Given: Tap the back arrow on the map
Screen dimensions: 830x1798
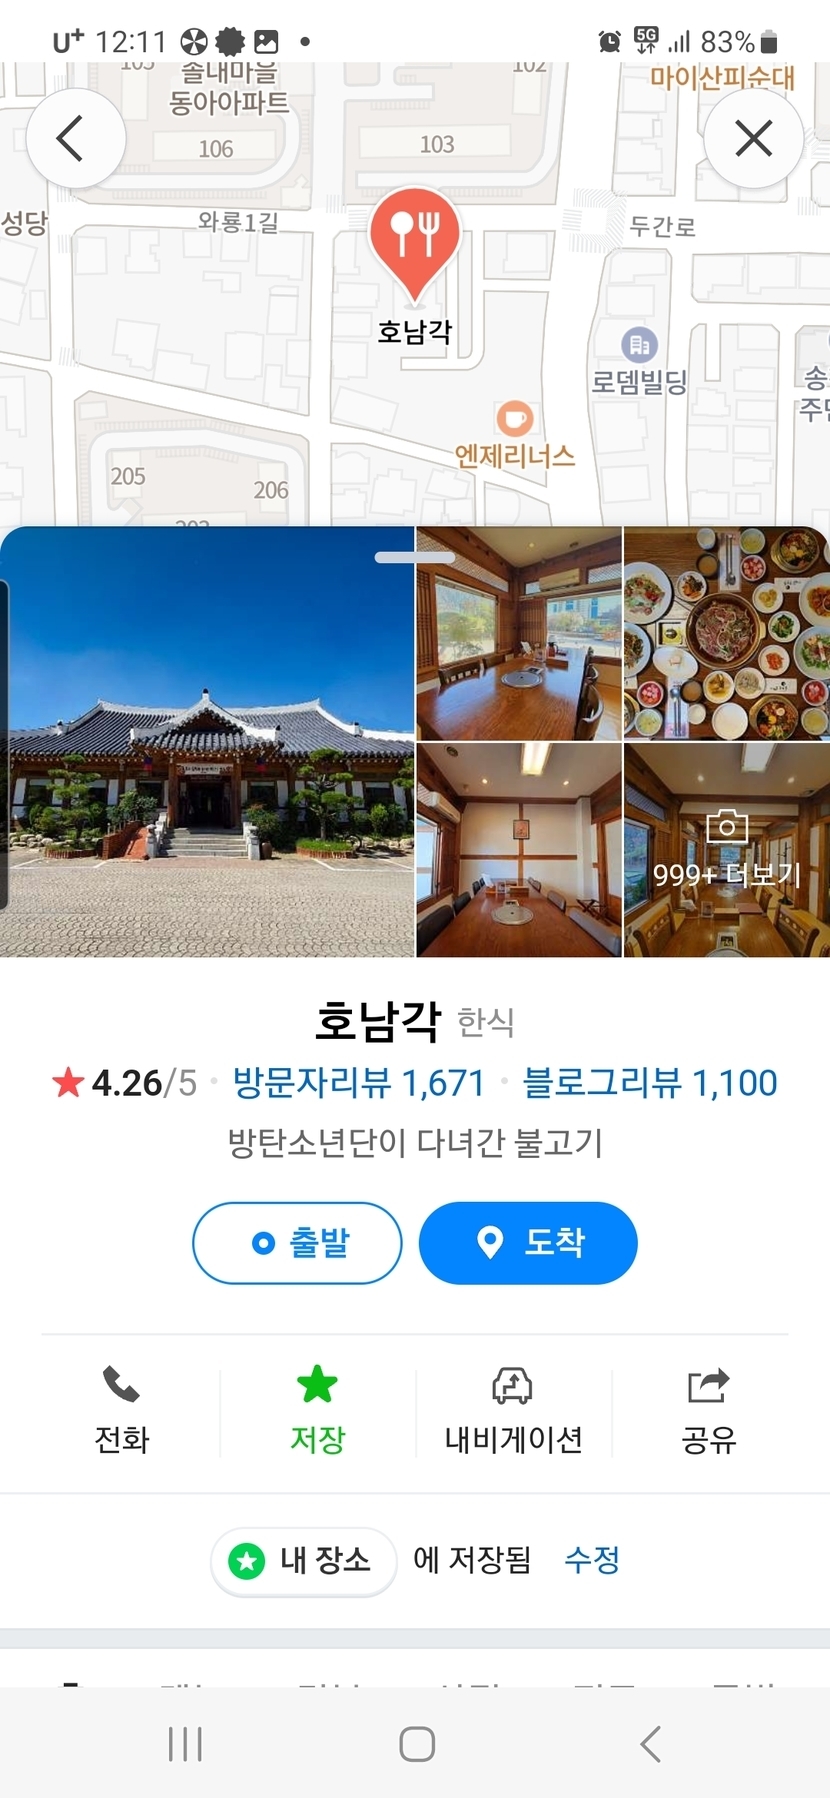Looking at the screenshot, I should [75, 138].
